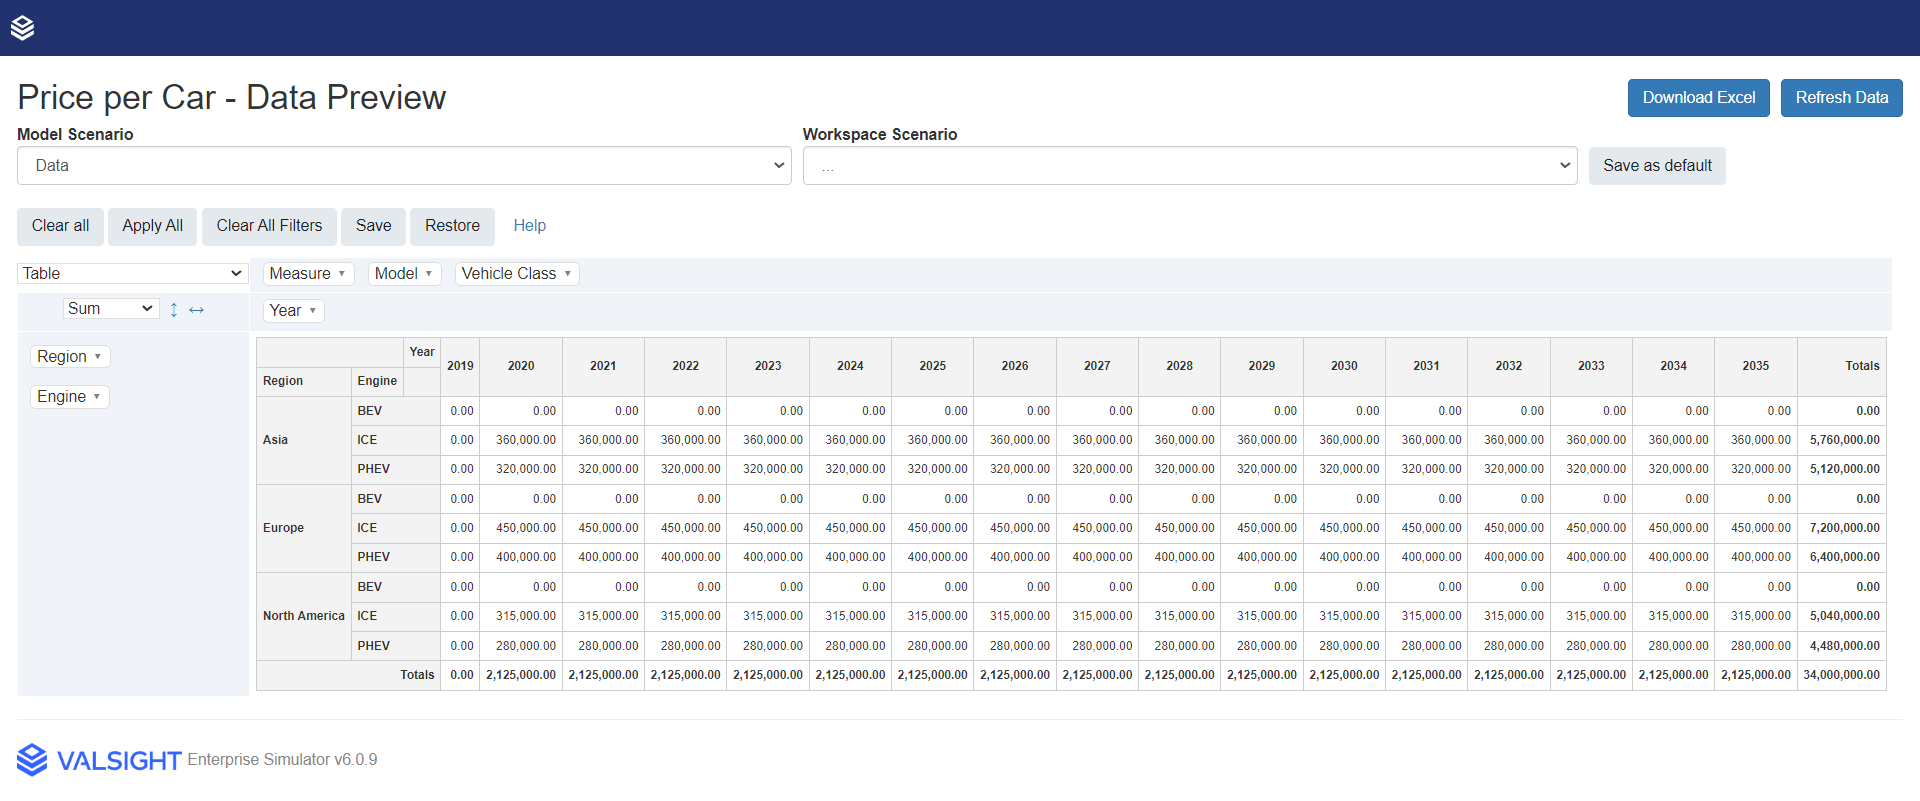Open the Model Scenario dropdown
This screenshot has height=801, width=1920.
(404, 166)
